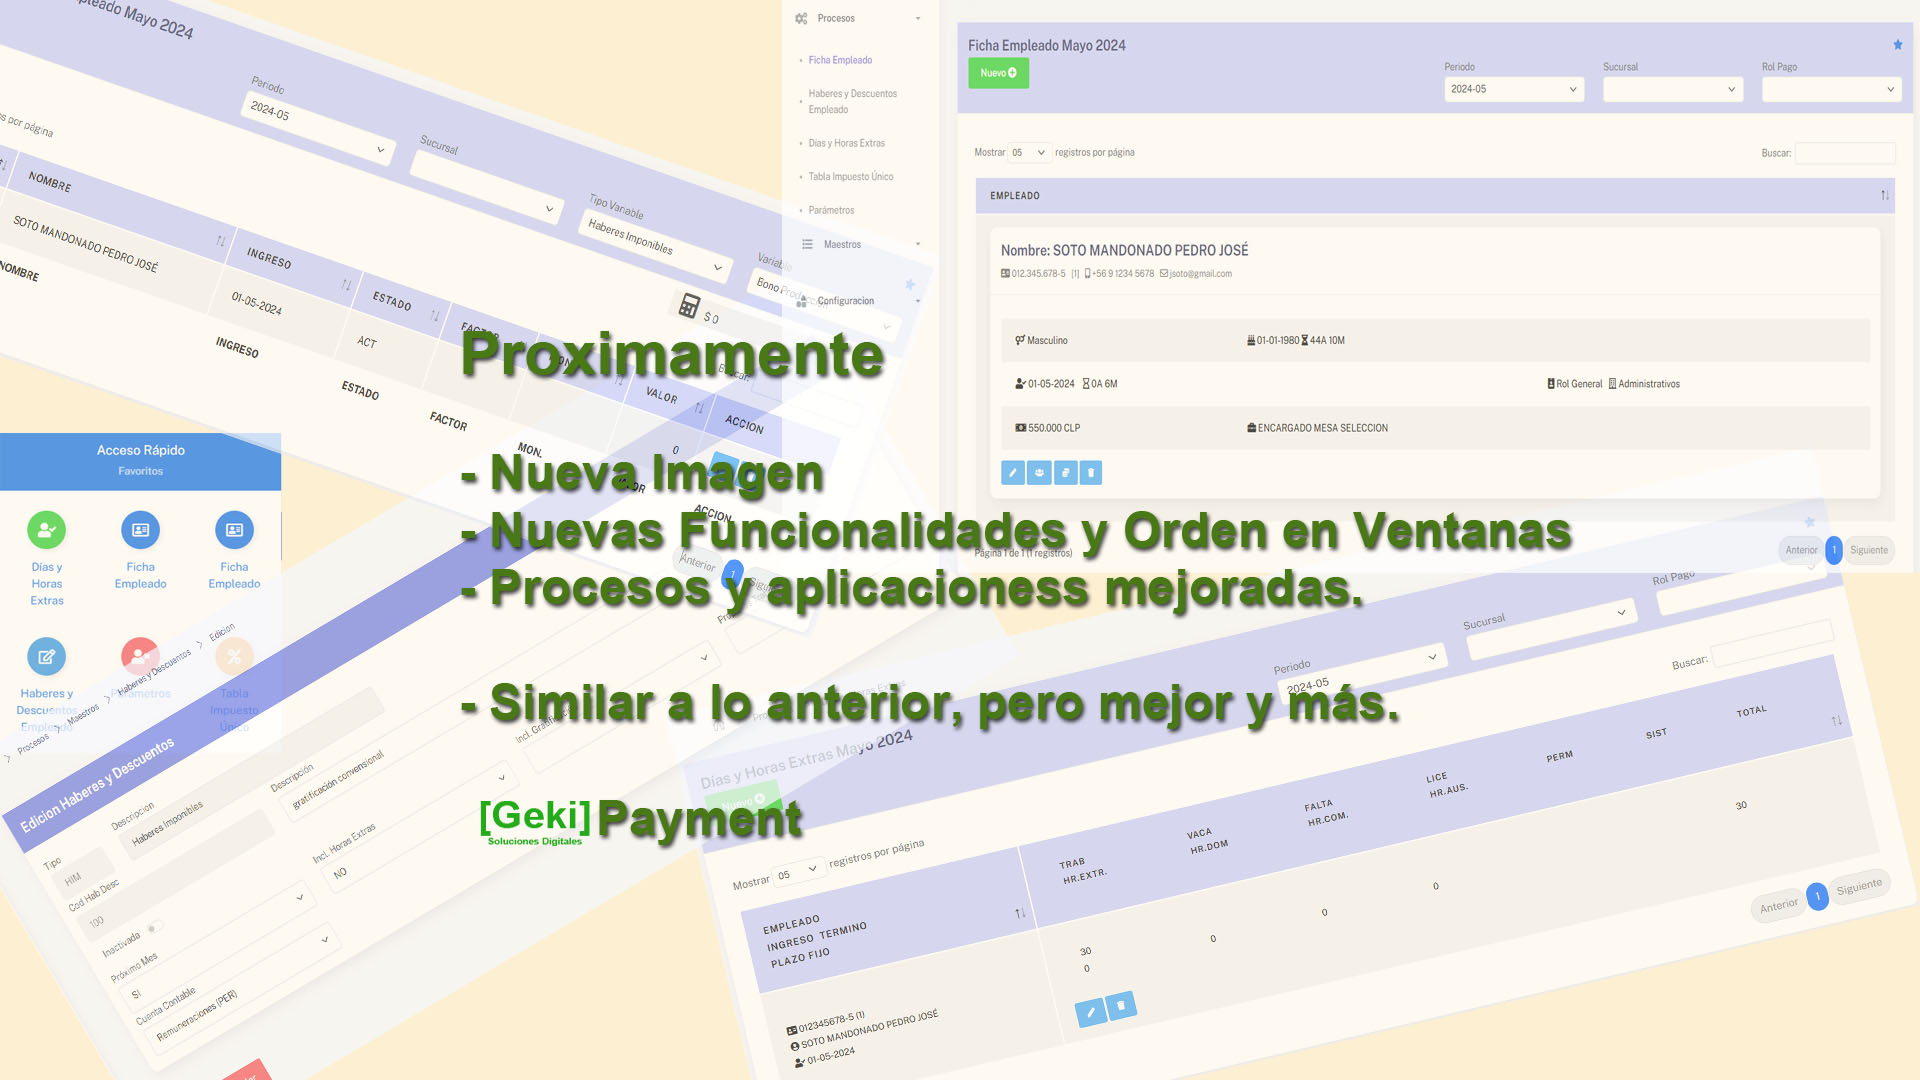Click the document copy button in employee card

pos(1065,473)
